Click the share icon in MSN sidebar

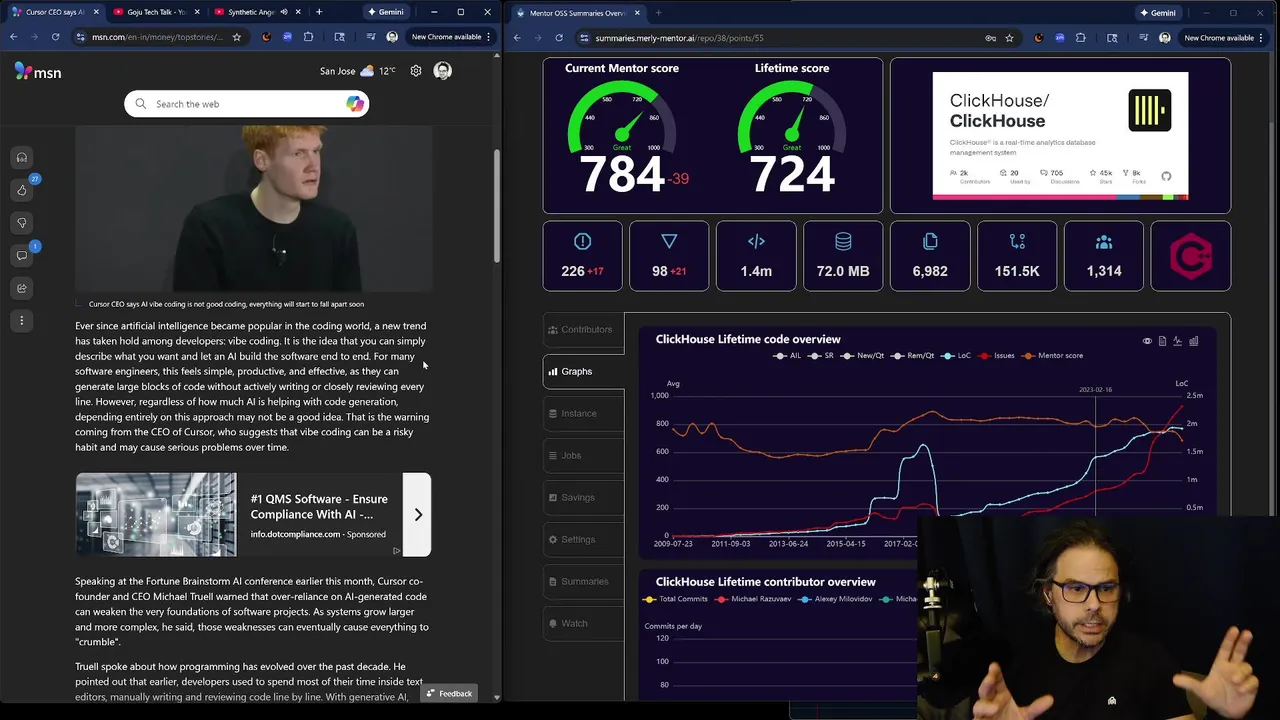tap(22, 288)
